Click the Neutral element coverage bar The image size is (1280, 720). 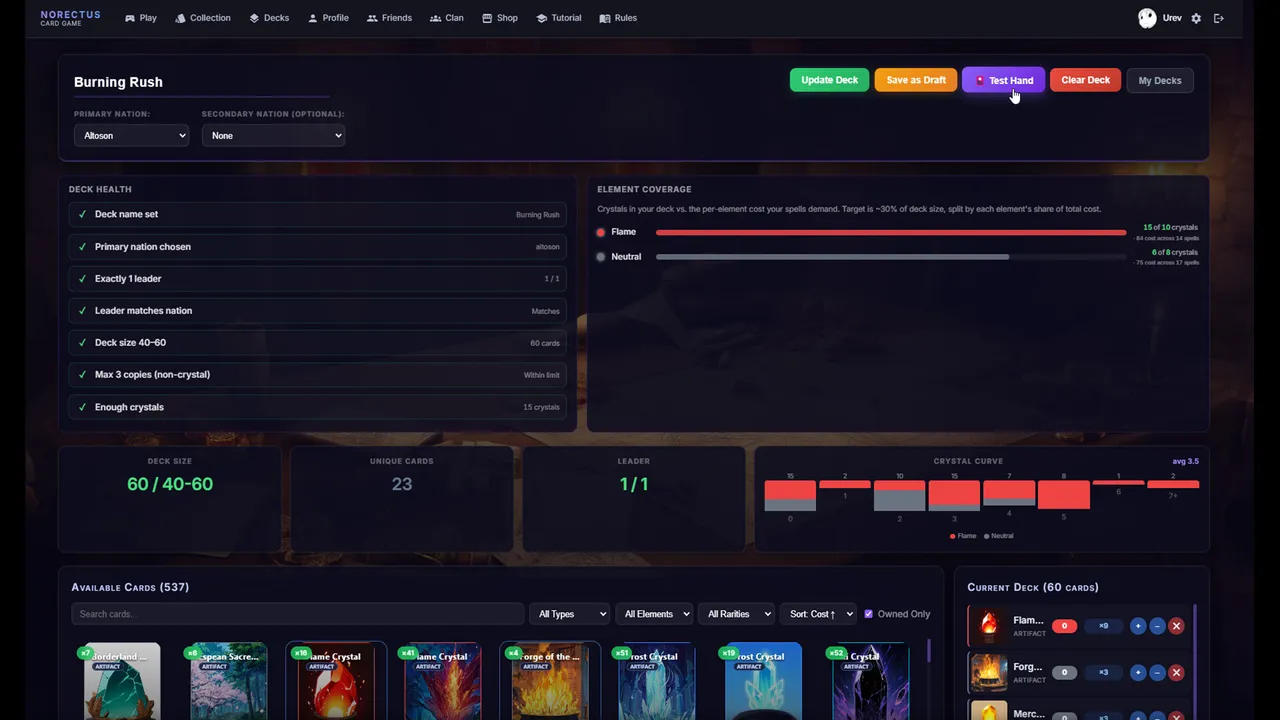[890, 257]
